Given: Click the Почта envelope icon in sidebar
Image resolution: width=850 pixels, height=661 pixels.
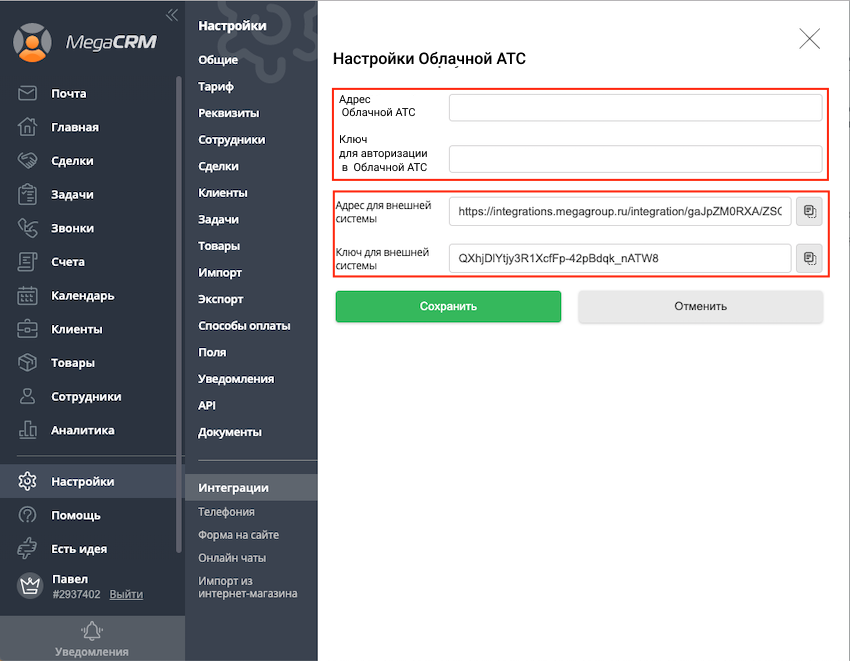Looking at the screenshot, I should point(28,93).
